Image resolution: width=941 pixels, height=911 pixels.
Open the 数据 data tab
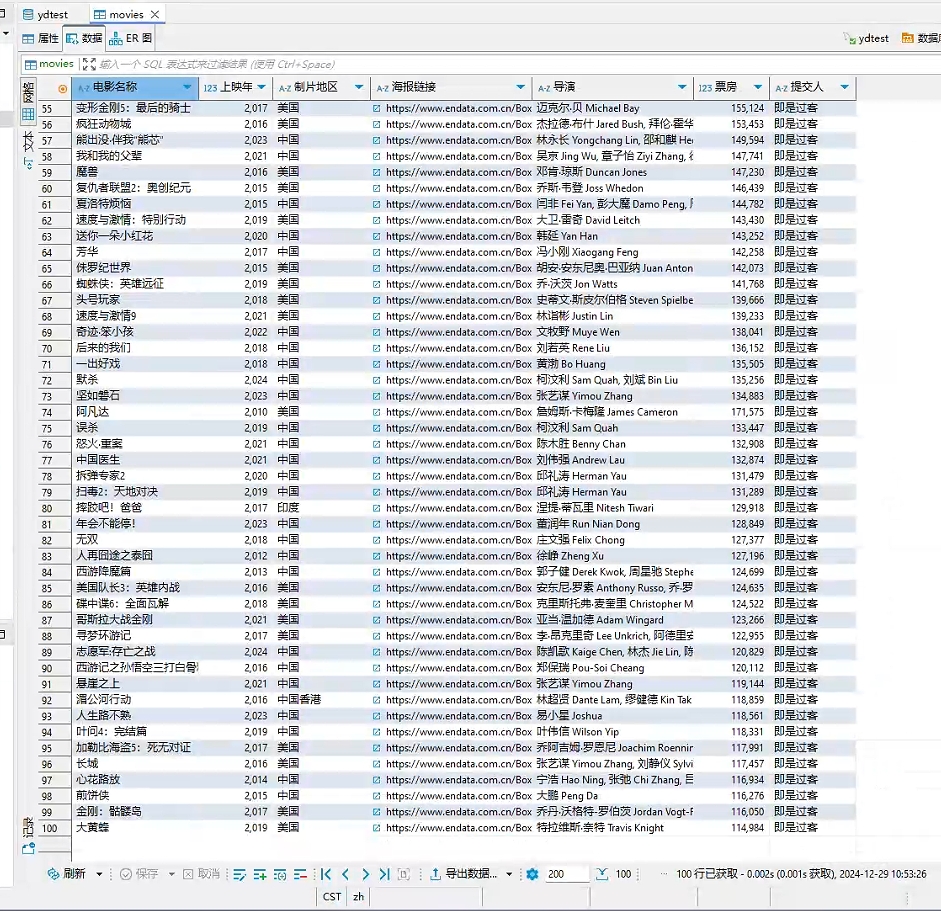85,38
